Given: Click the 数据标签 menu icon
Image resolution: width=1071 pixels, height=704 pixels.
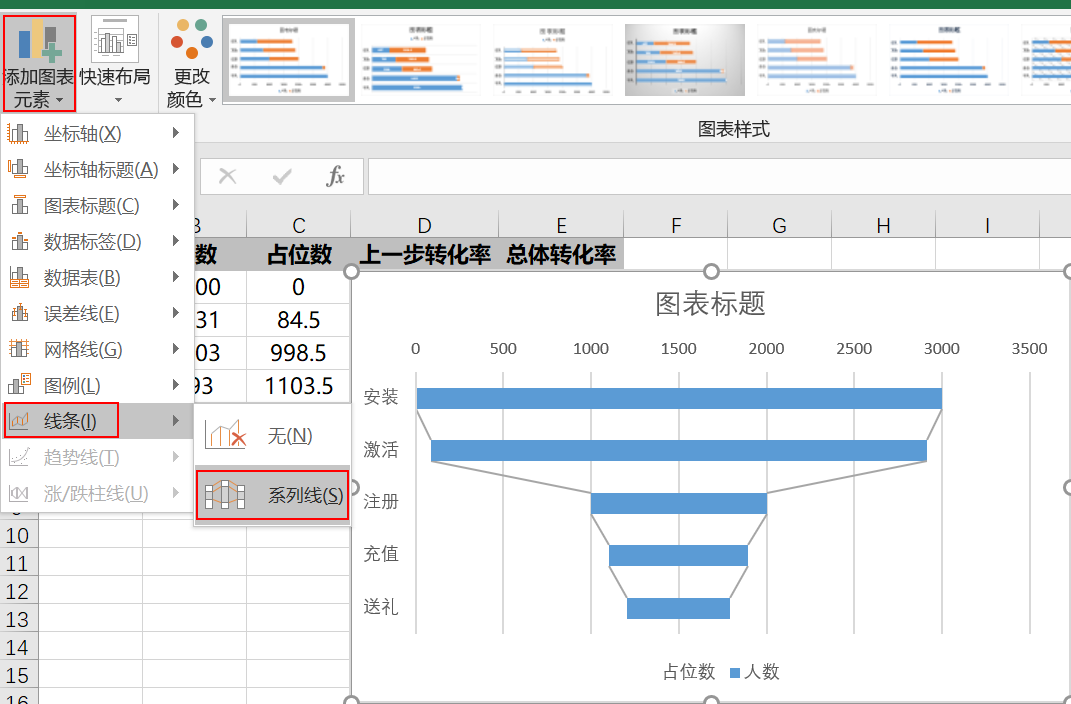Looking at the screenshot, I should click(19, 241).
